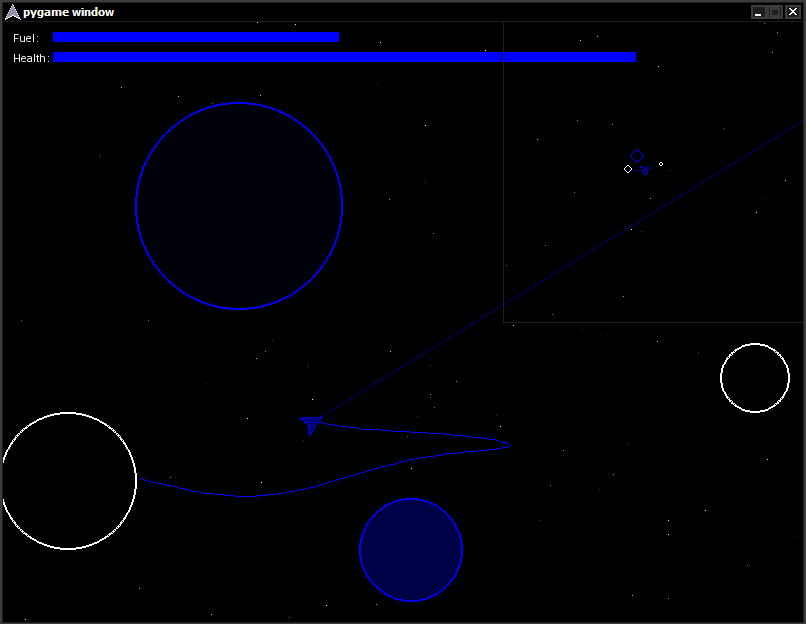Close the pygame window
The image size is (806, 624).
point(793,12)
